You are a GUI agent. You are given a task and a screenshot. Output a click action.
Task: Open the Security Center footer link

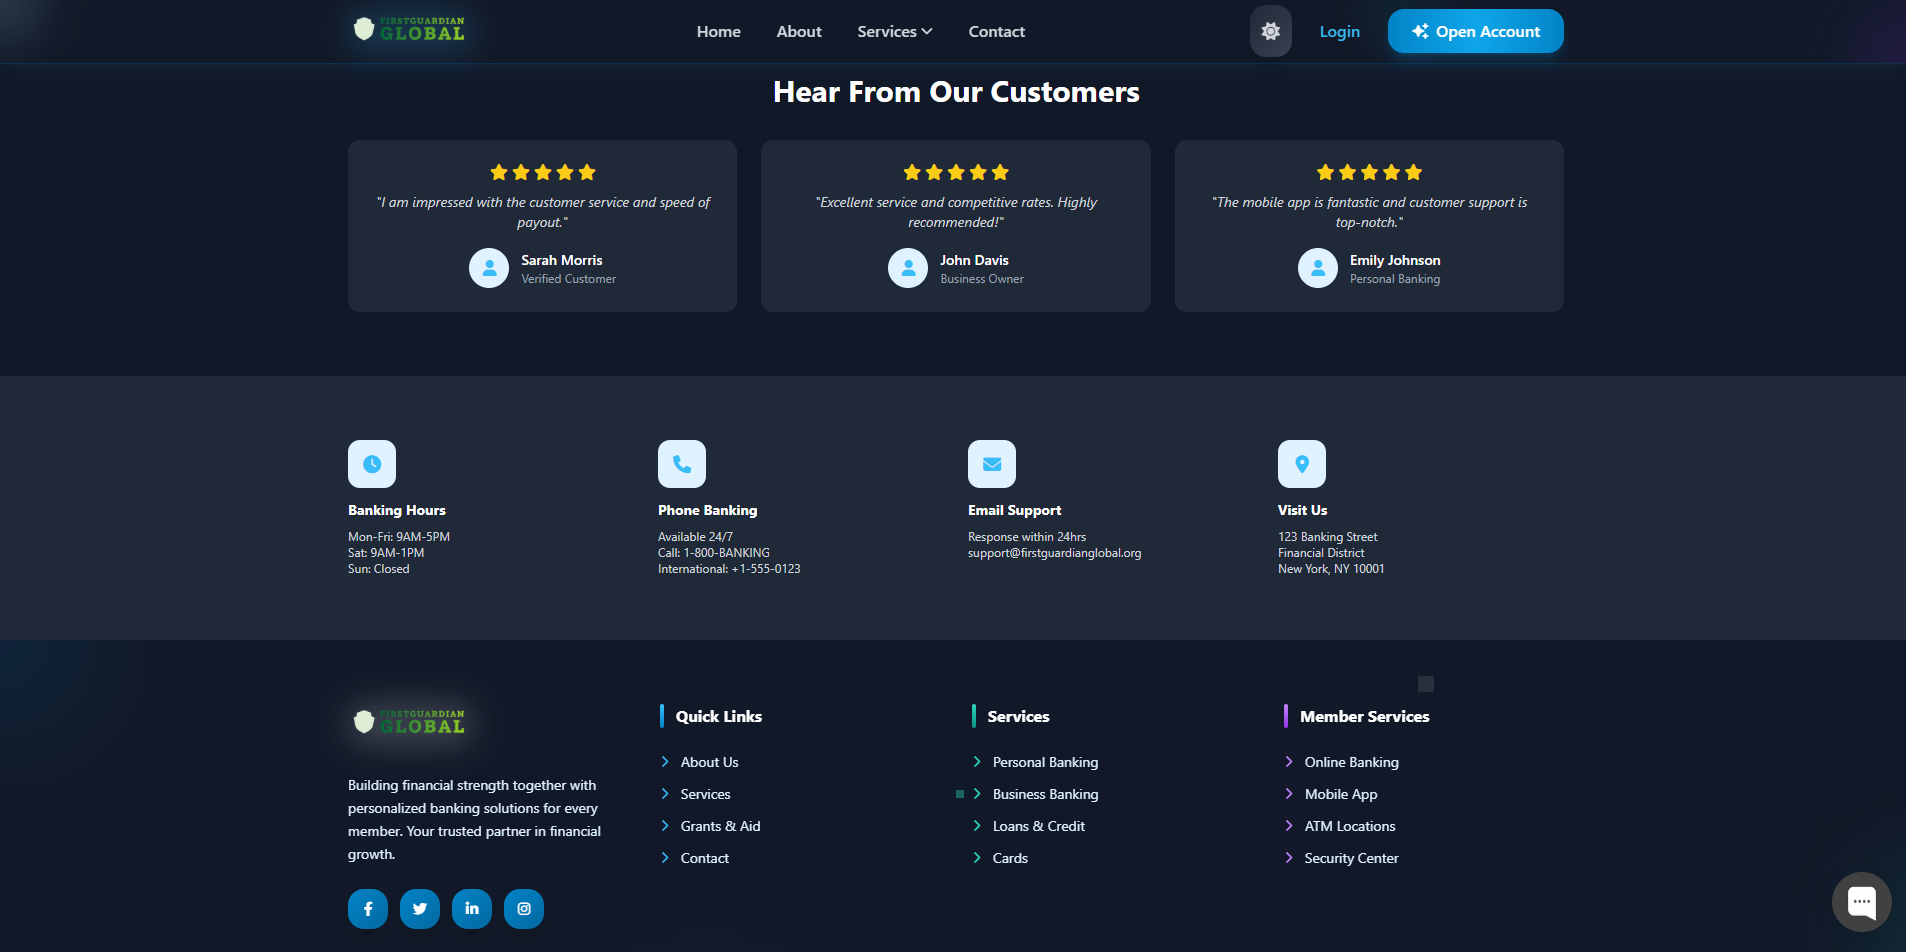click(1351, 858)
